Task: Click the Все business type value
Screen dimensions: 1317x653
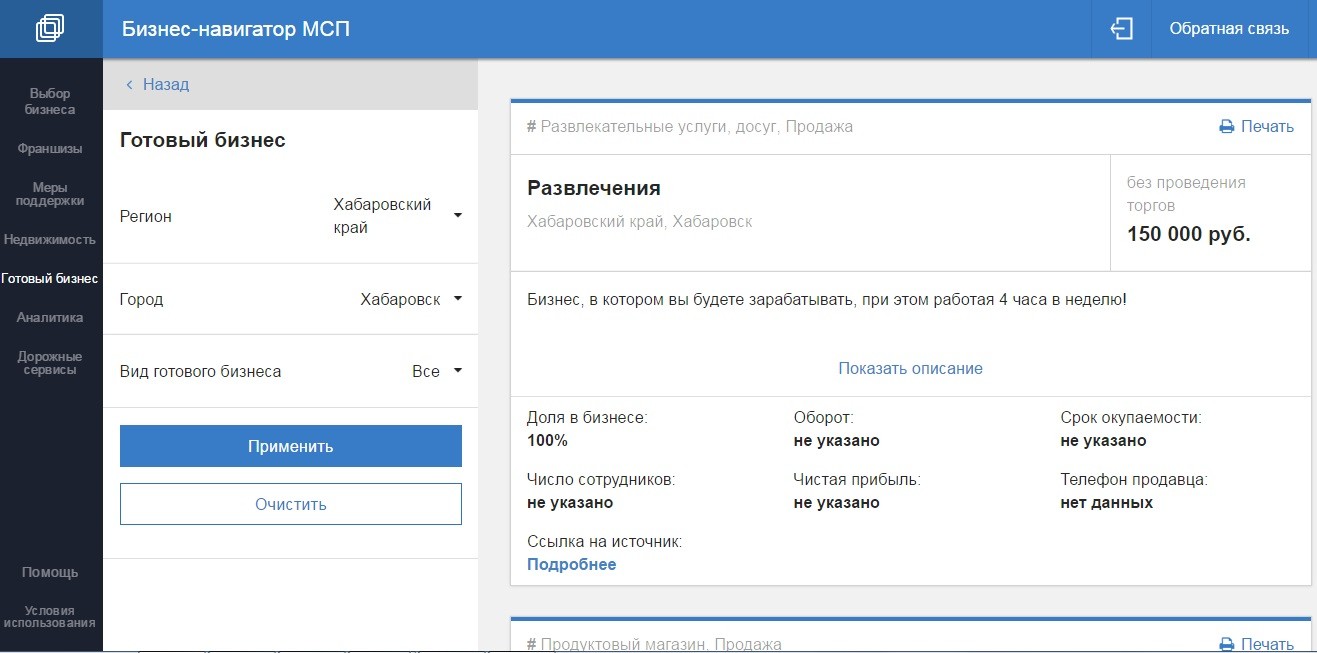Action: point(425,371)
